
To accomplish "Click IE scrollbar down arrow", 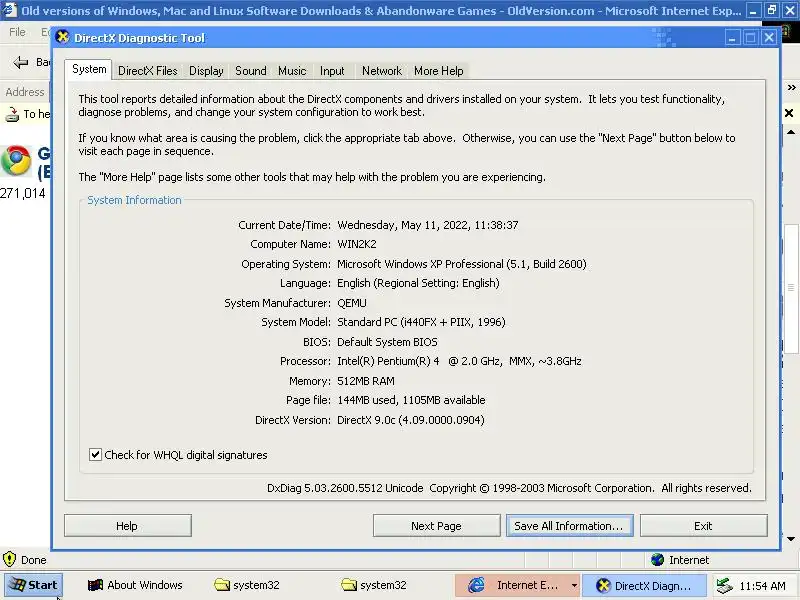I will pos(791,539).
